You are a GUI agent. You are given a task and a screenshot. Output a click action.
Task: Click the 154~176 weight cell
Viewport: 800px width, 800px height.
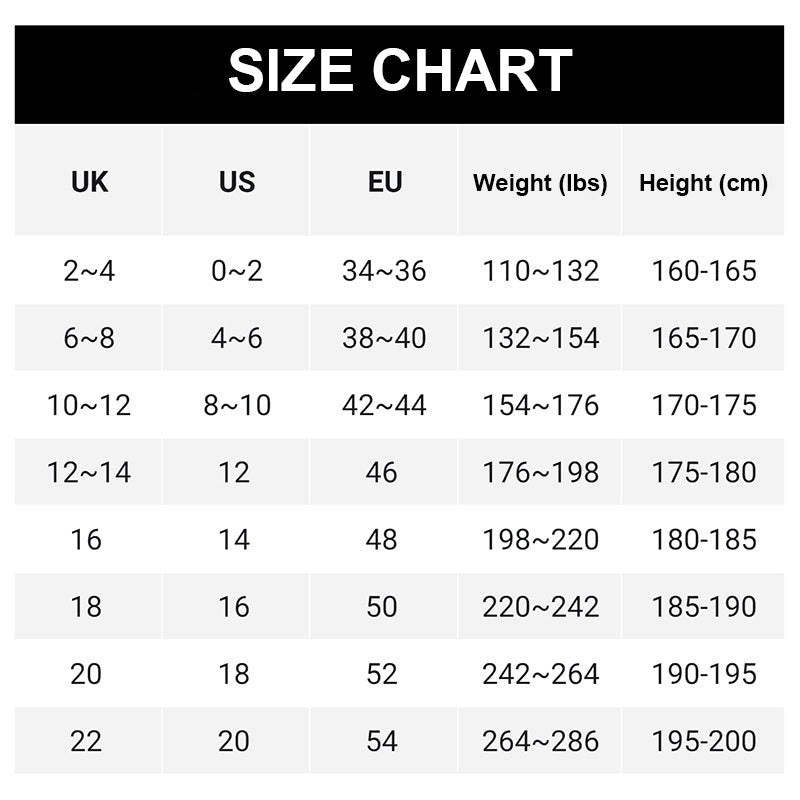click(540, 405)
